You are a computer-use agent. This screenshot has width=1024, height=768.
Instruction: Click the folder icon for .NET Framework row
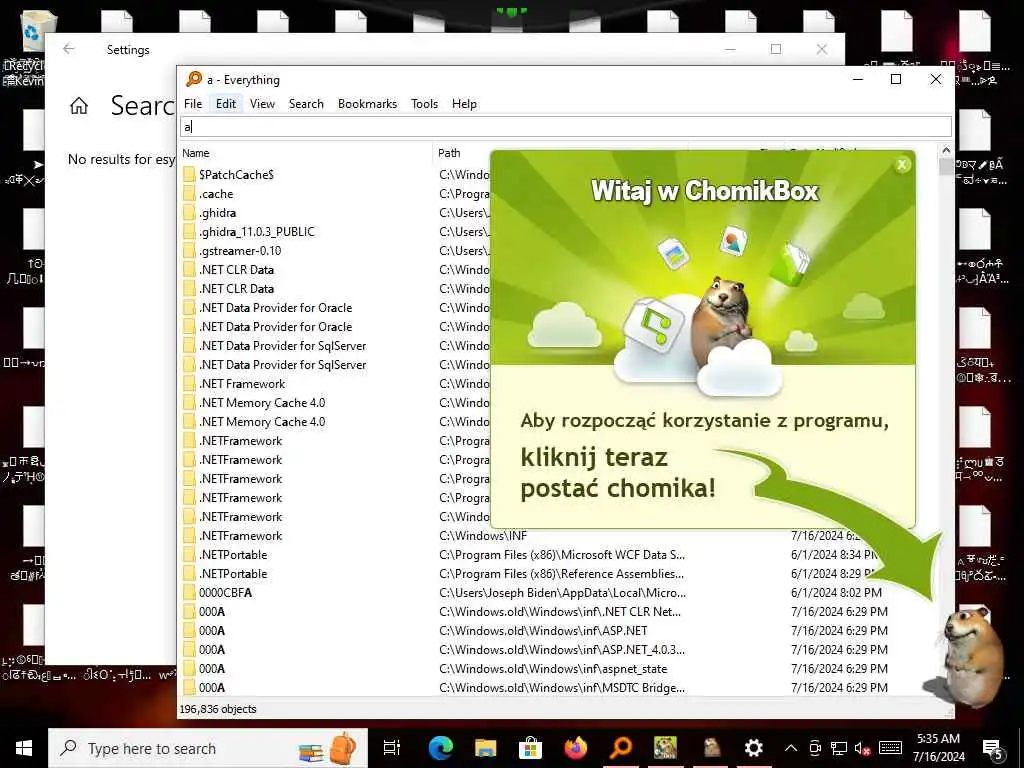(189, 383)
